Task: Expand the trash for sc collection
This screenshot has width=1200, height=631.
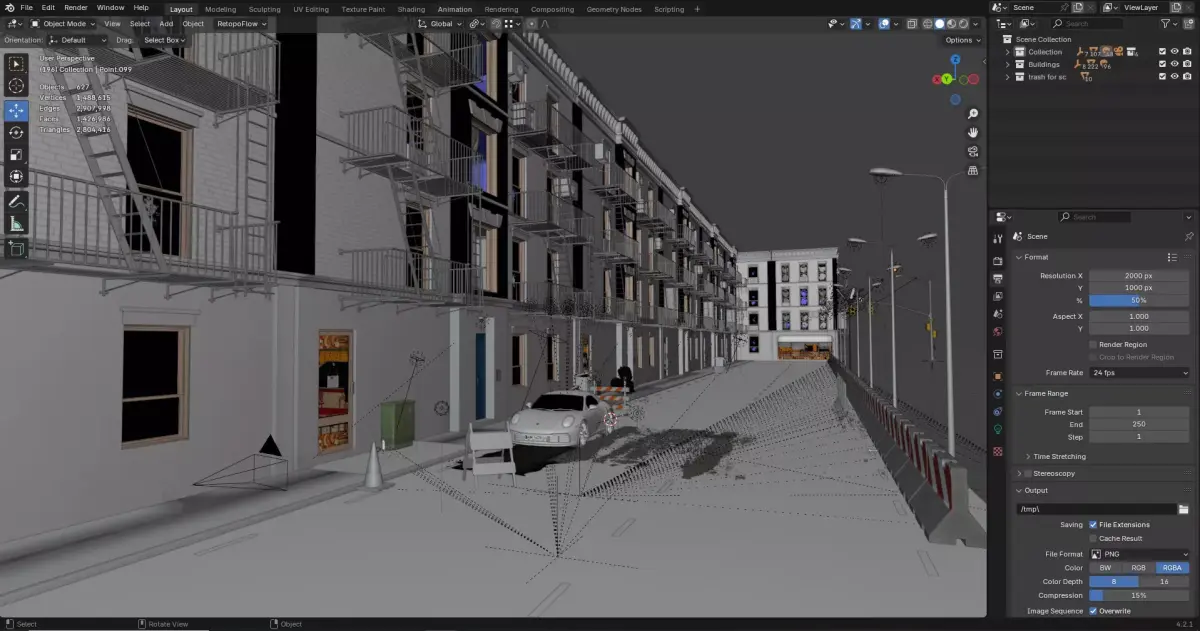Action: click(1008, 77)
